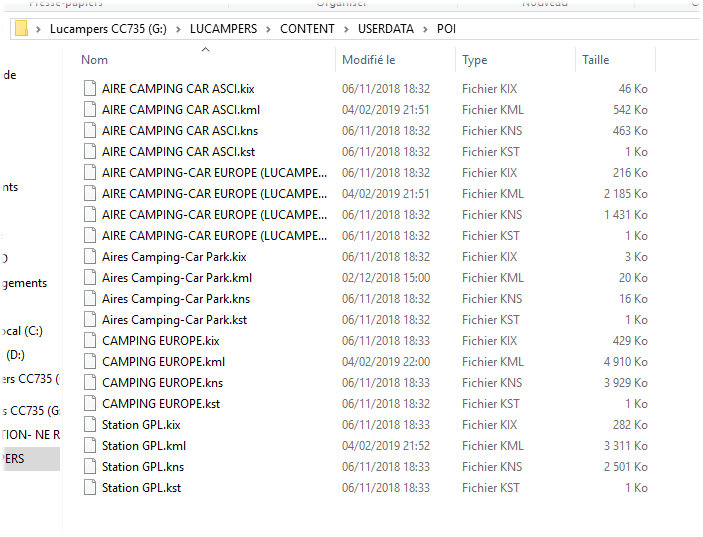
Task: Click the file icon of CAMPING EUROPE.kns
Action: 91,383
